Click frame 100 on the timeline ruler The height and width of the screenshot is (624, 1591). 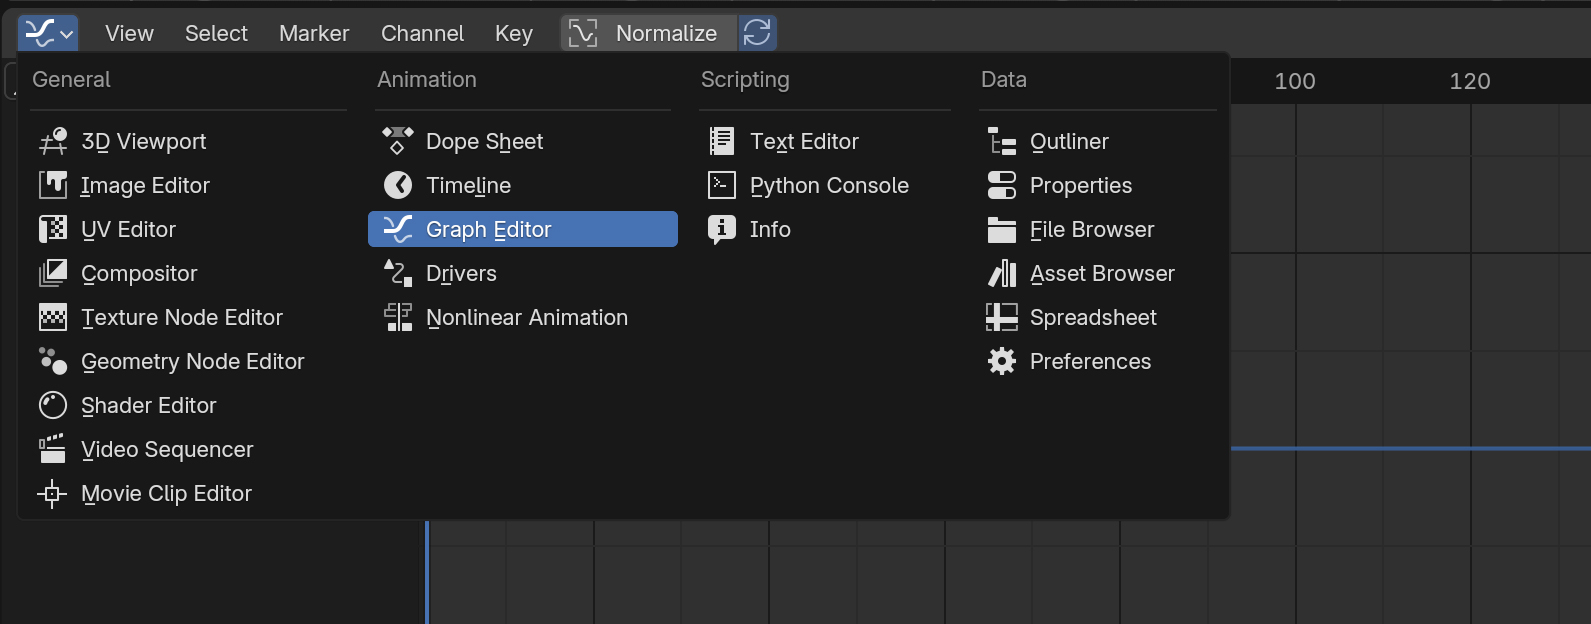1295,81
